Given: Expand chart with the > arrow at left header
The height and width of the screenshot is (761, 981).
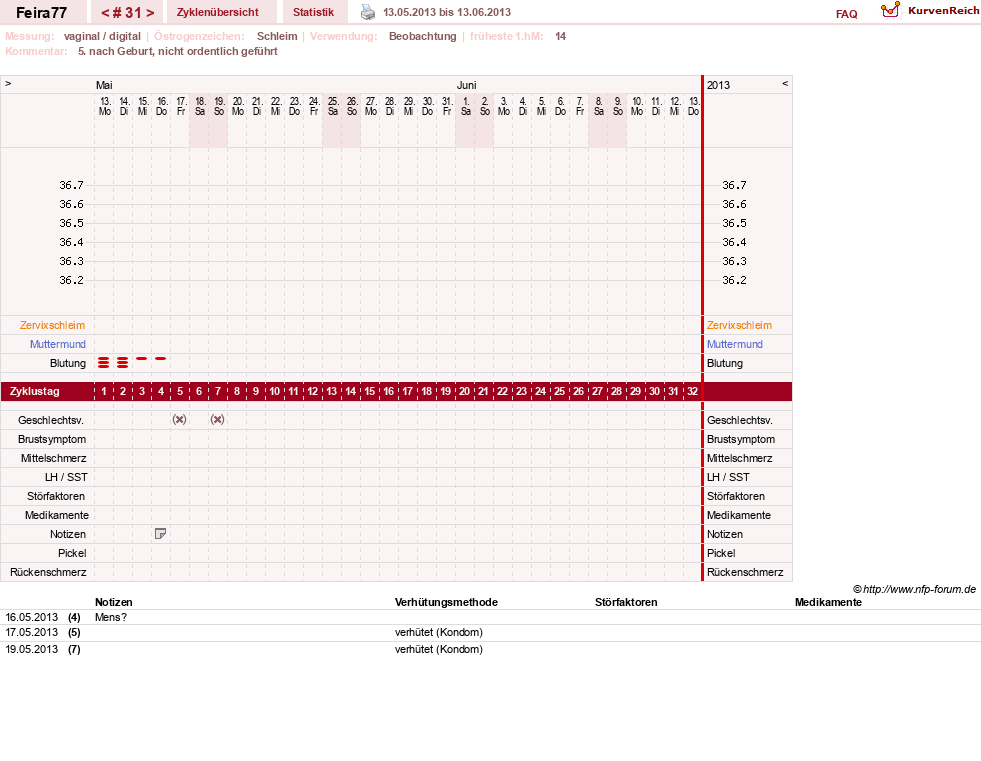Looking at the screenshot, I should 8,84.
